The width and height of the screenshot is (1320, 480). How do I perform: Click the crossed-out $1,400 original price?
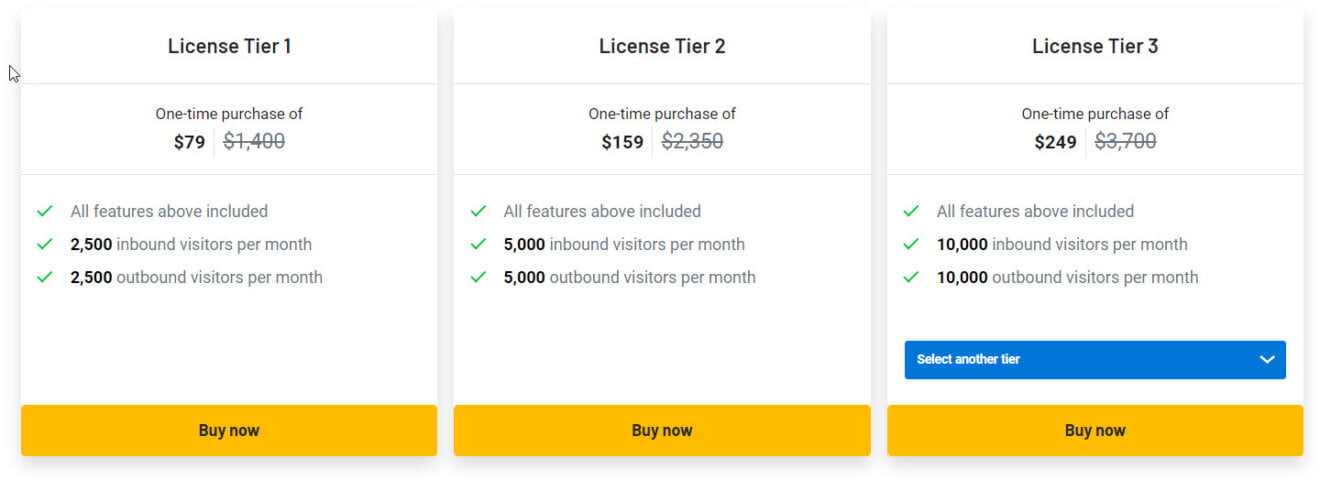254,142
